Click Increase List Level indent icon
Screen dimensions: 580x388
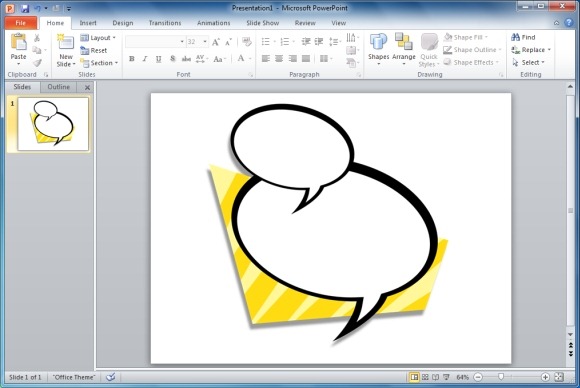319,41
